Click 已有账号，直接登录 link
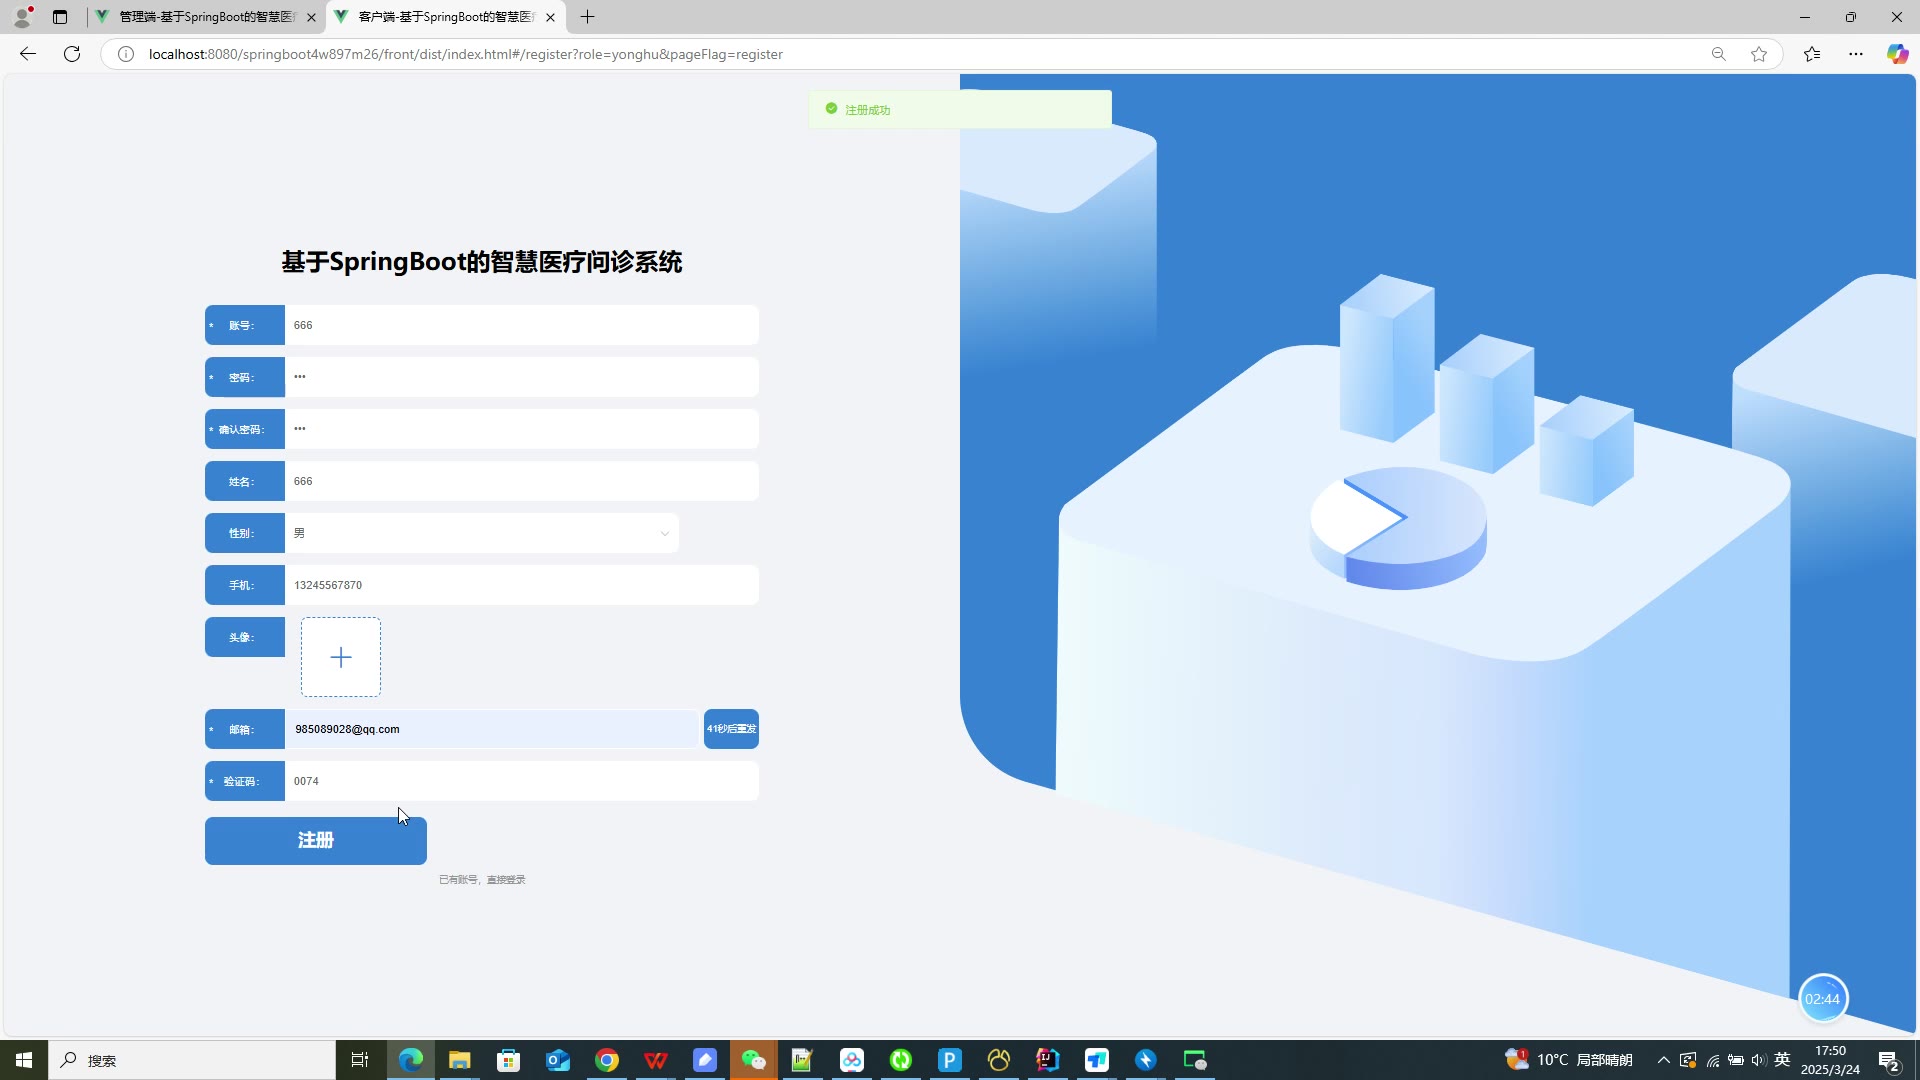 [x=482, y=880]
